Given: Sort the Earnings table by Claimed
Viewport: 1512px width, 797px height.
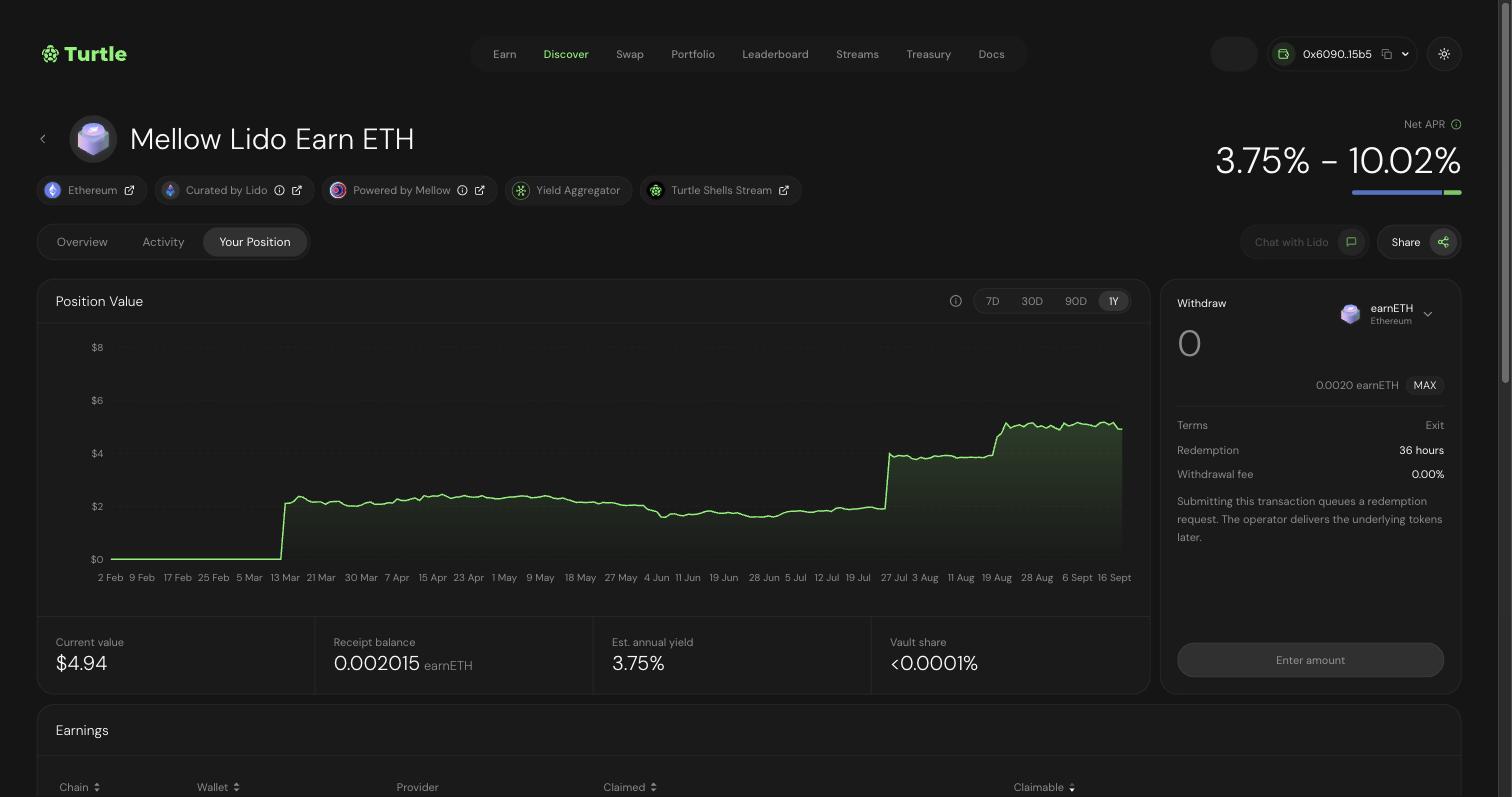Looking at the screenshot, I should tap(630, 787).
